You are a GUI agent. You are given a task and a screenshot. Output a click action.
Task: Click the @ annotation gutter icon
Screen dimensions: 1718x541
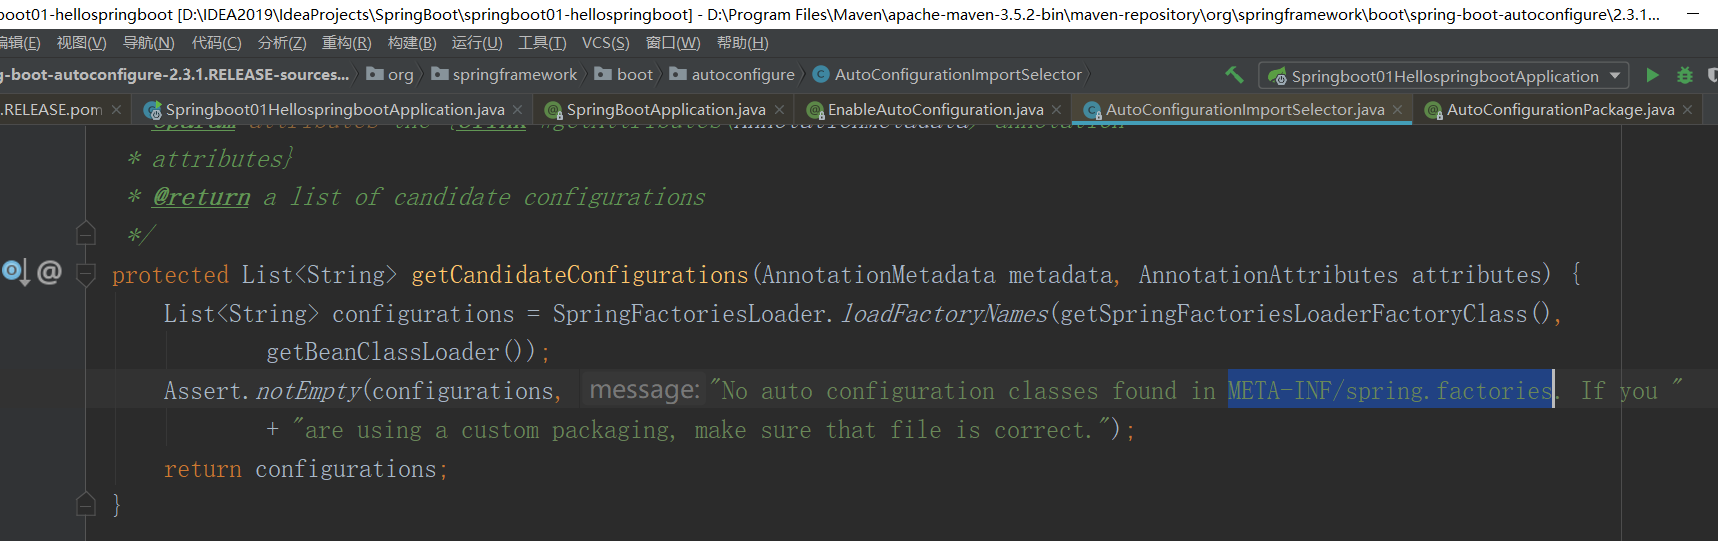pyautogui.click(x=49, y=272)
